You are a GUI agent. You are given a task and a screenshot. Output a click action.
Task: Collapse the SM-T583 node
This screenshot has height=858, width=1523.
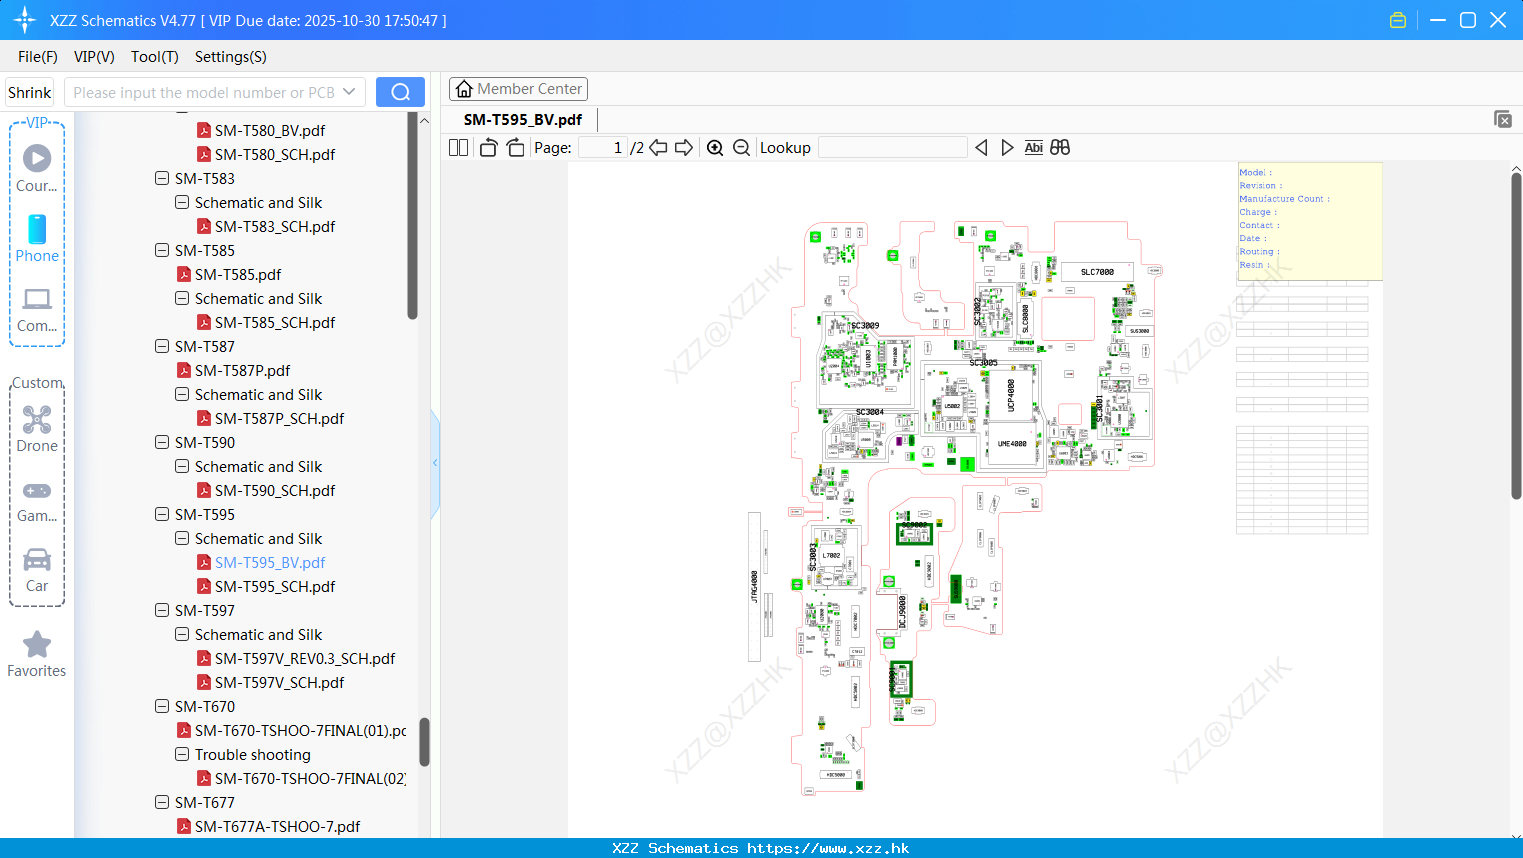point(162,178)
